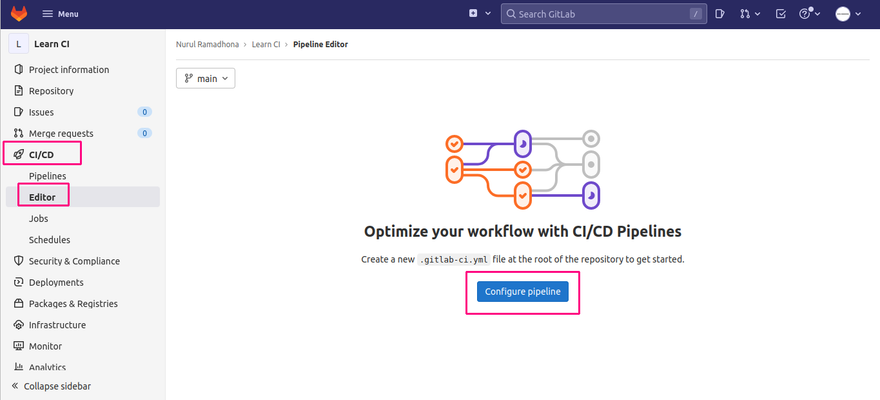Viewport: 880px width, 400px height.
Task: Select Pipelines under CI/CD
Action: pyautogui.click(x=48, y=176)
